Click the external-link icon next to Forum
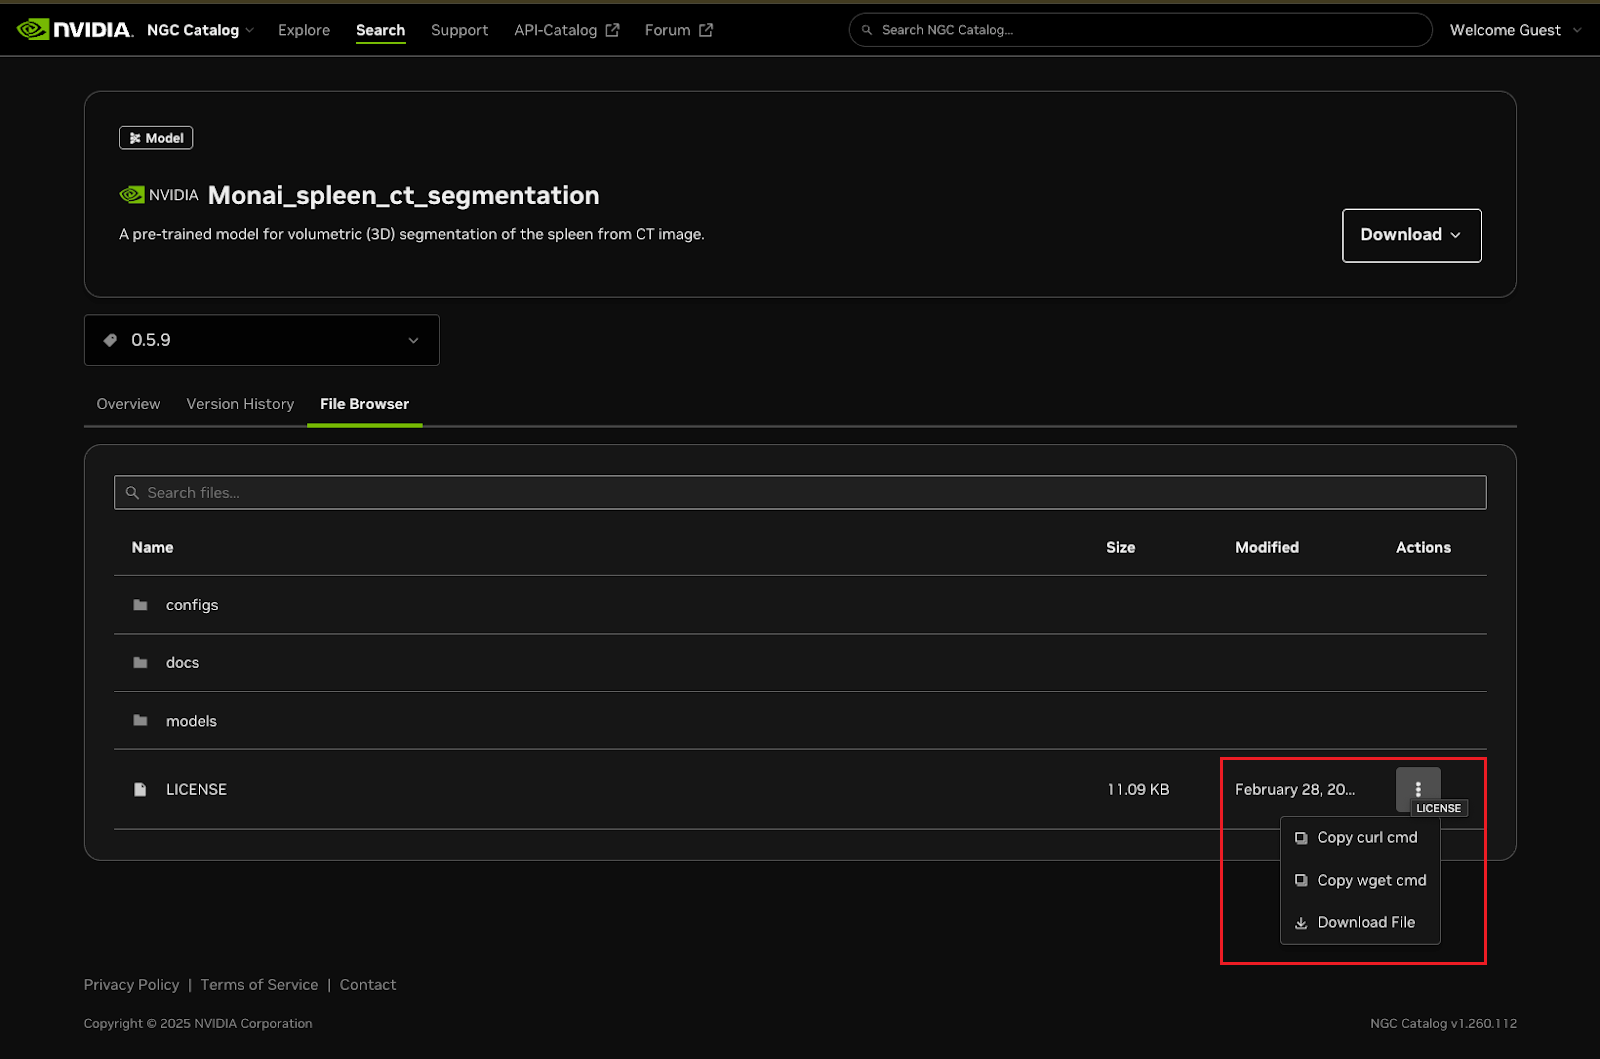 pos(706,30)
